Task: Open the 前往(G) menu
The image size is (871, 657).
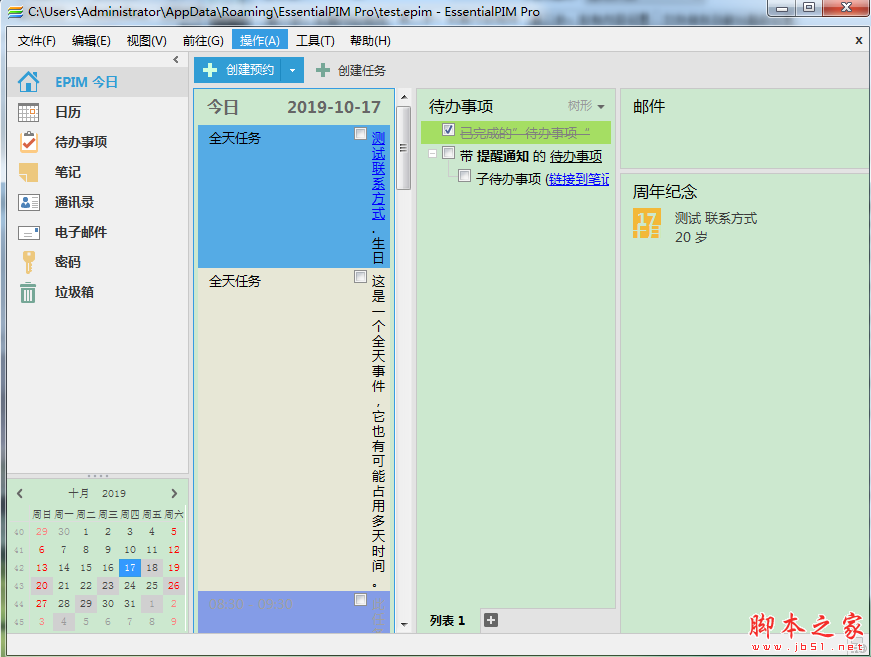Action: pyautogui.click(x=203, y=41)
